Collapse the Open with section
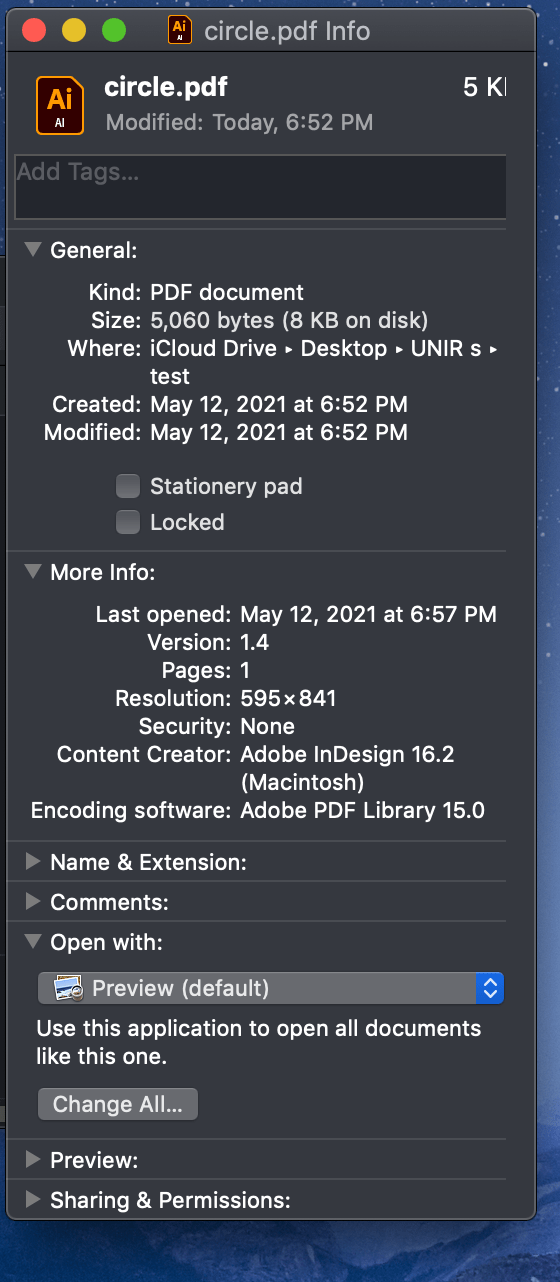 click(x=33, y=941)
